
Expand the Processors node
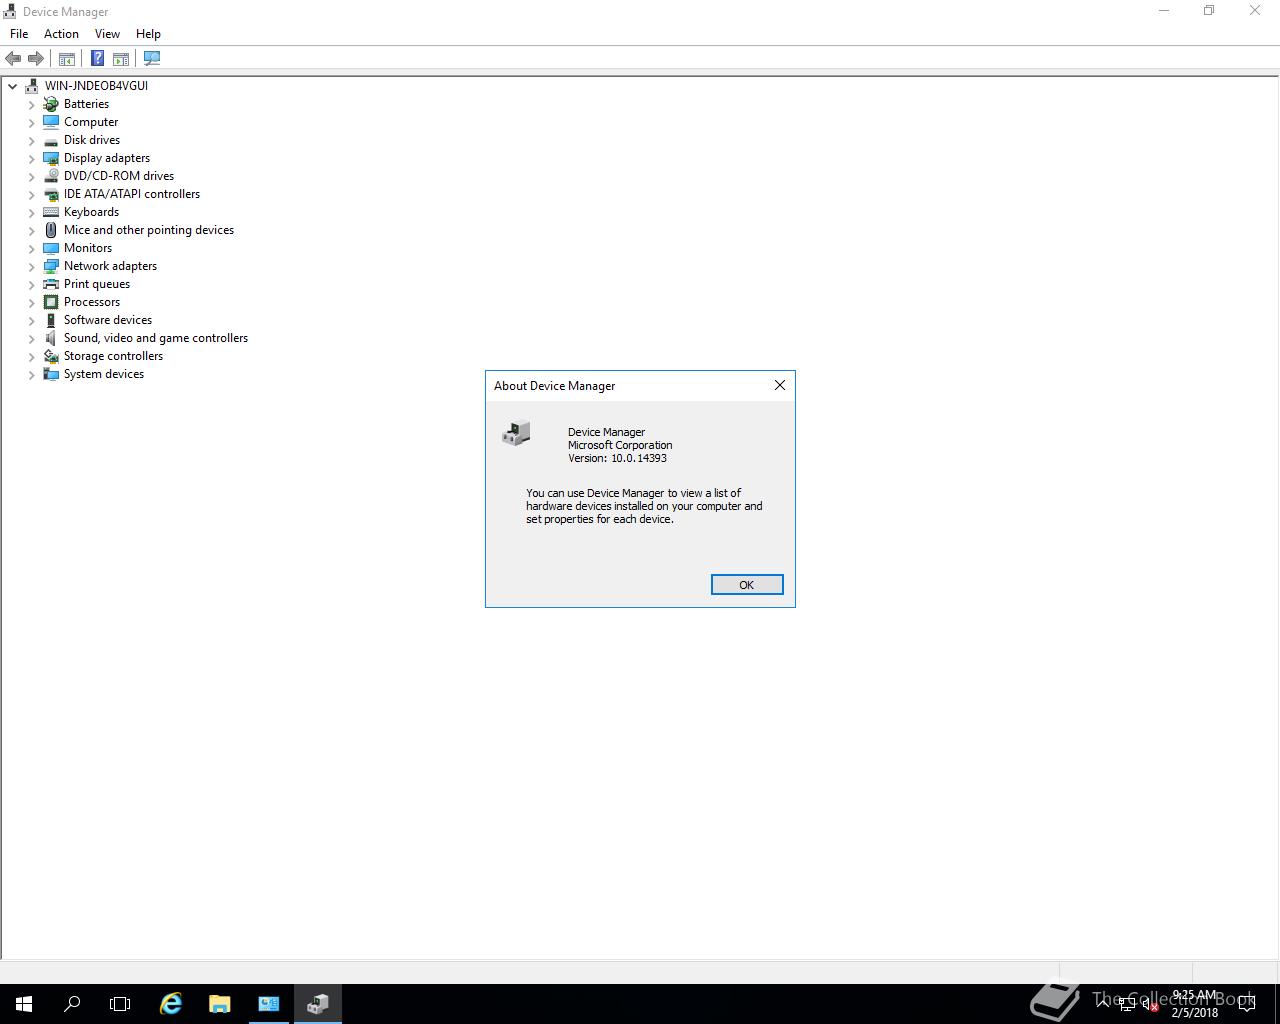click(x=31, y=302)
